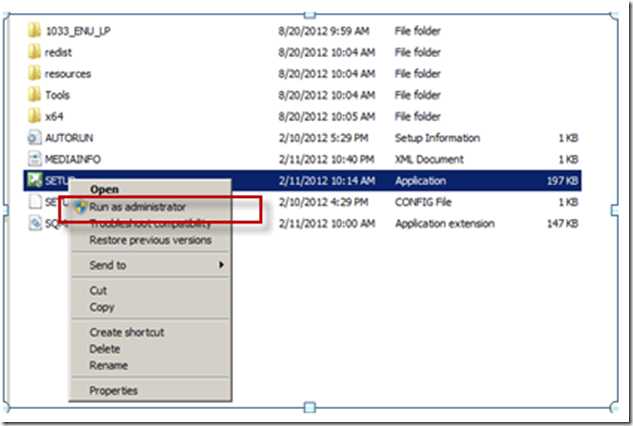The image size is (633, 426).
Task: Select the Tools folder icon
Action: [x=34, y=94]
